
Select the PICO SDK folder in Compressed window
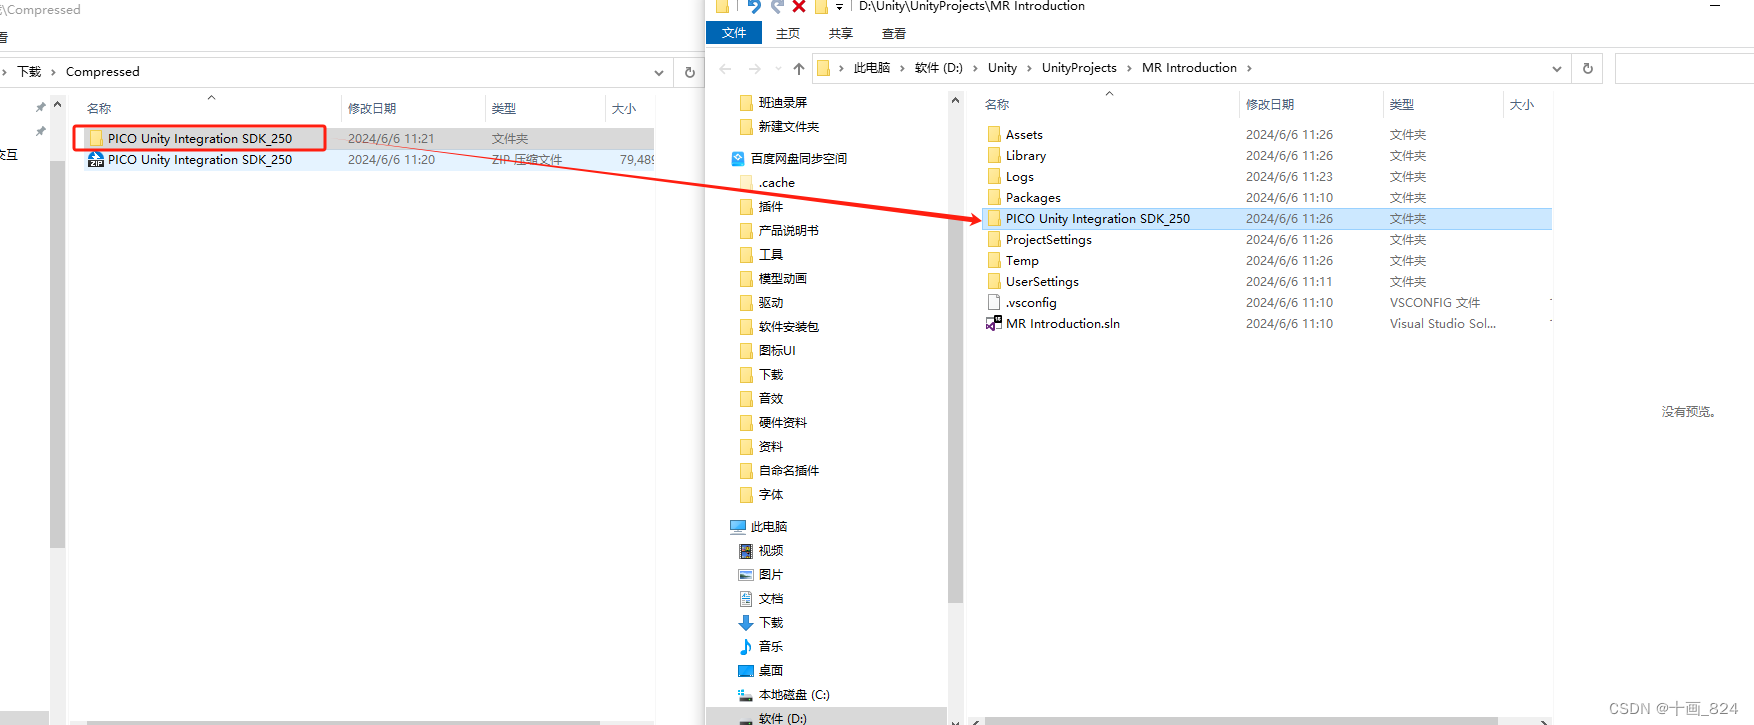click(200, 138)
